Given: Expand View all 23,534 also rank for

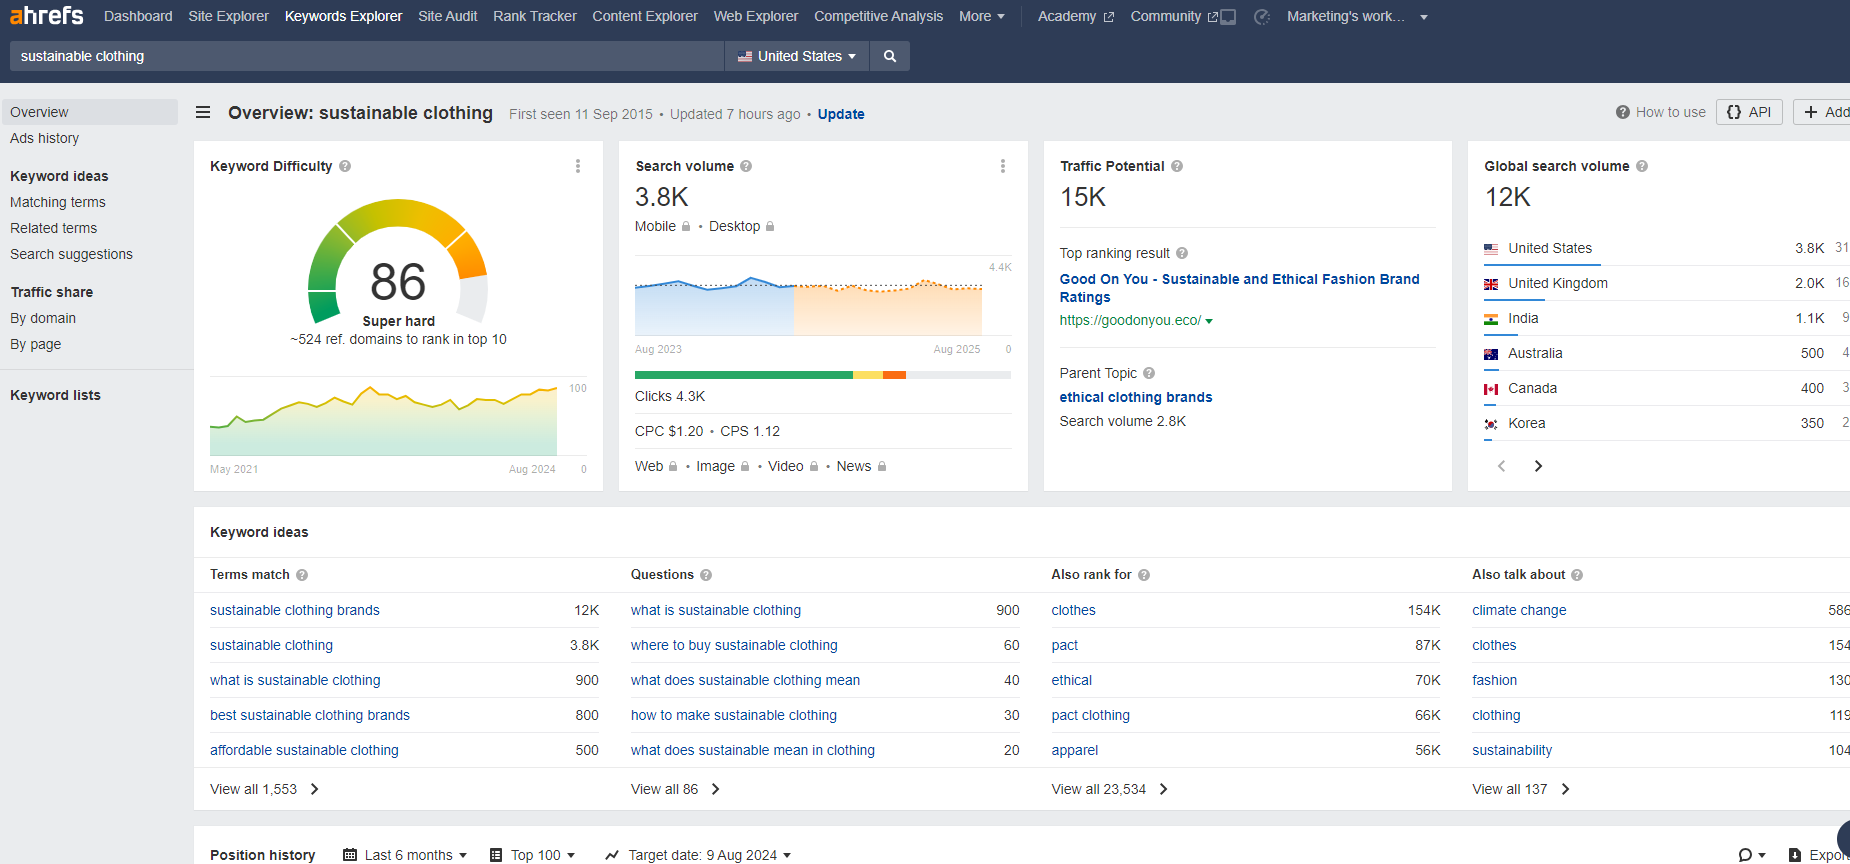Looking at the screenshot, I should [1109, 789].
